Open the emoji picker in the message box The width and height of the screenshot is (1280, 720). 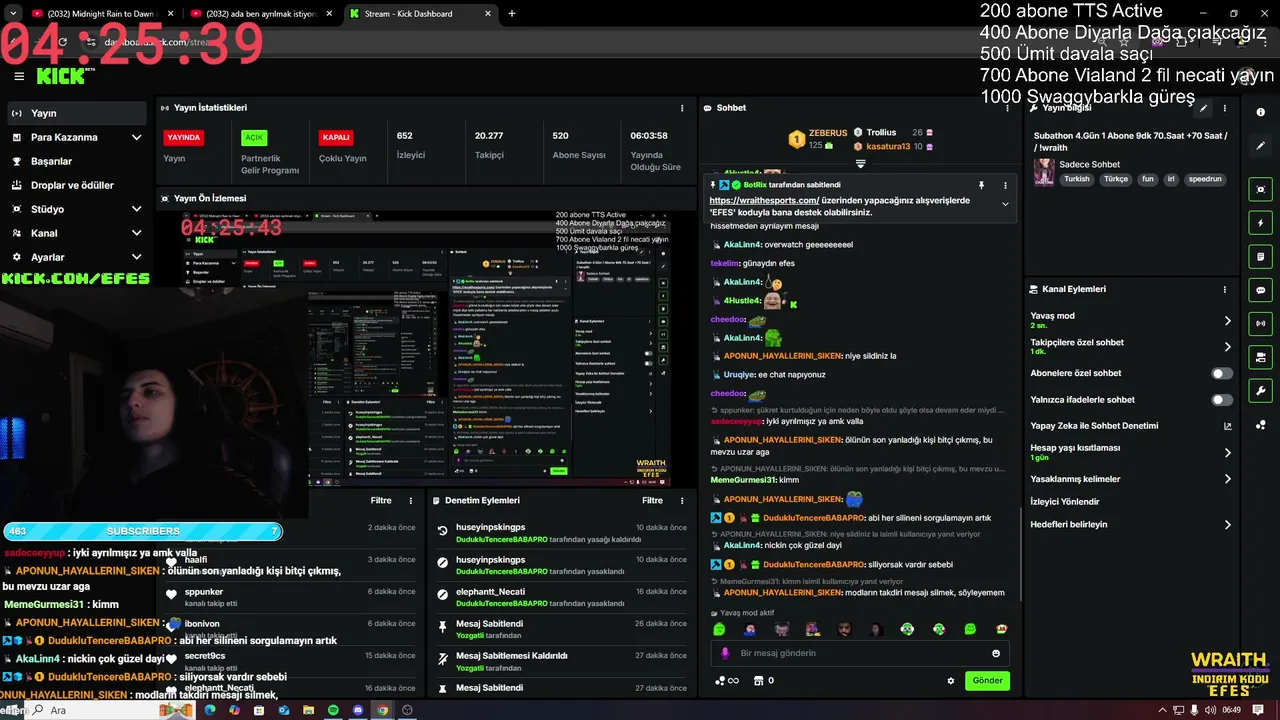click(x=996, y=653)
